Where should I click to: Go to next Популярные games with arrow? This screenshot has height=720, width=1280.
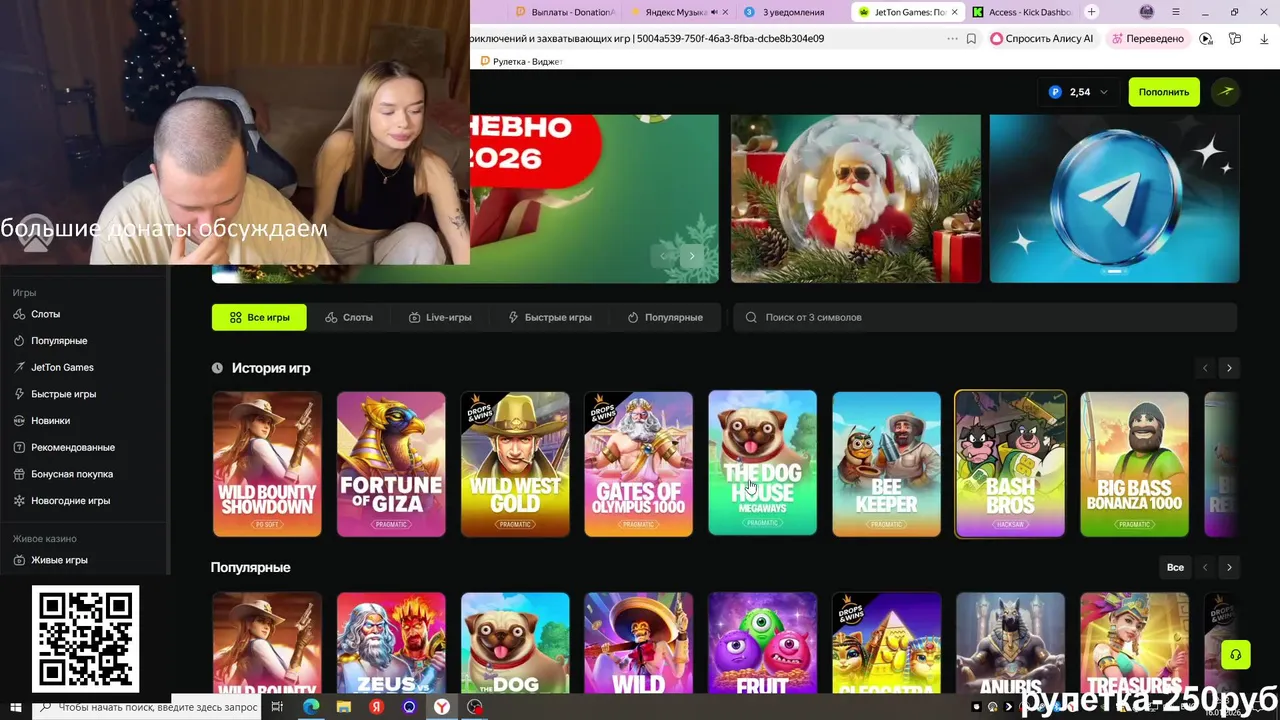point(1229,567)
